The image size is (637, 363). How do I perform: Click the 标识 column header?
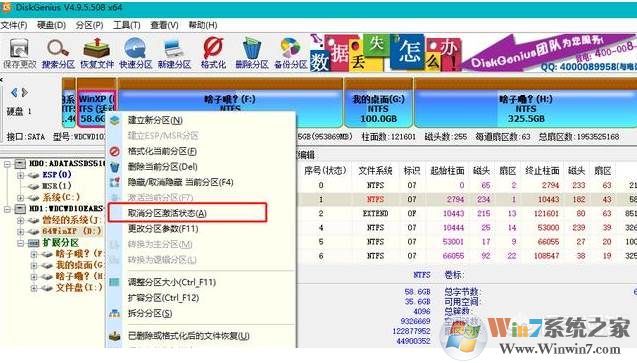(412, 171)
